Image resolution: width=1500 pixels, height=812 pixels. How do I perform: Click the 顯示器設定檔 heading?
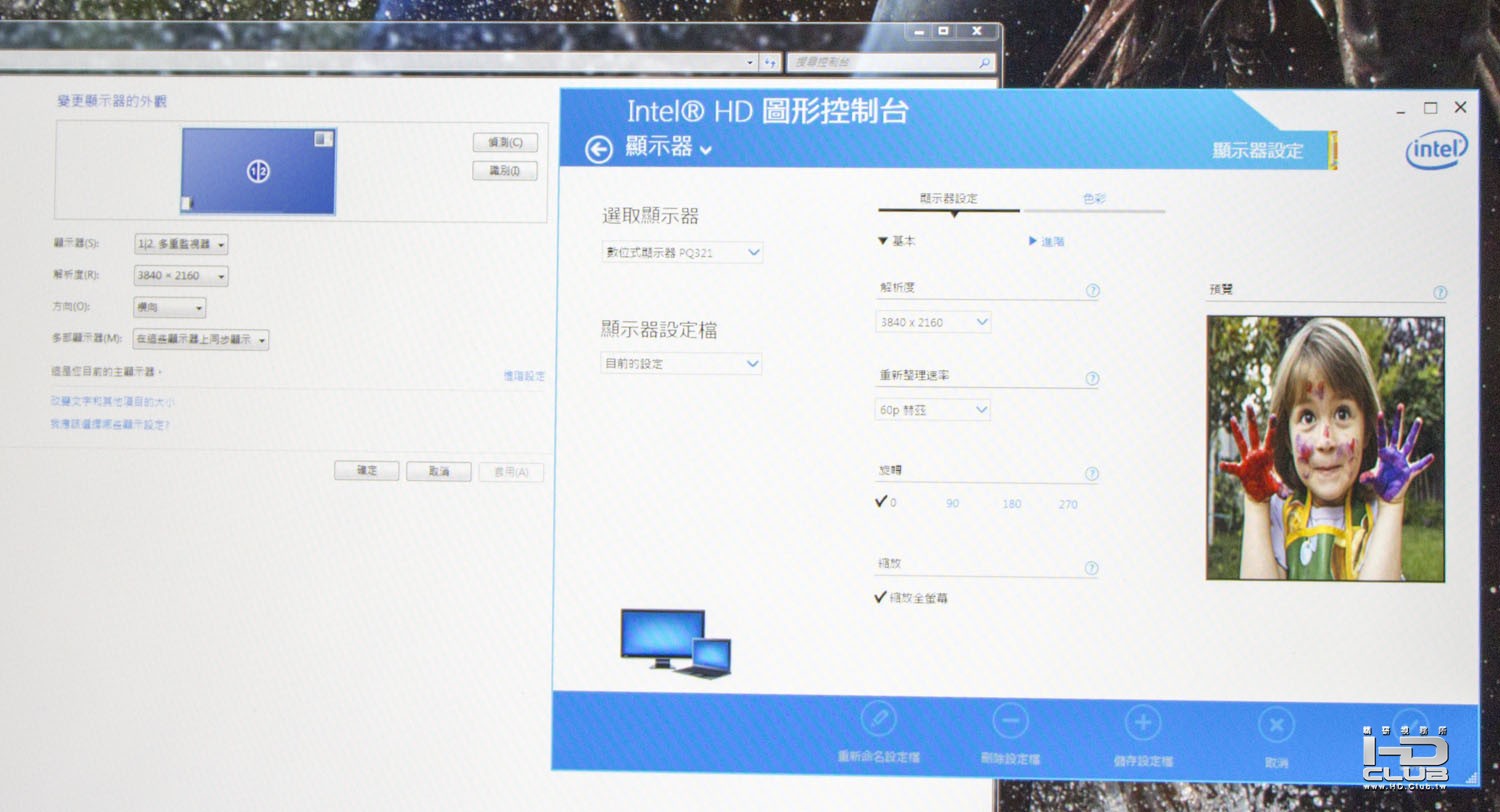tap(660, 329)
